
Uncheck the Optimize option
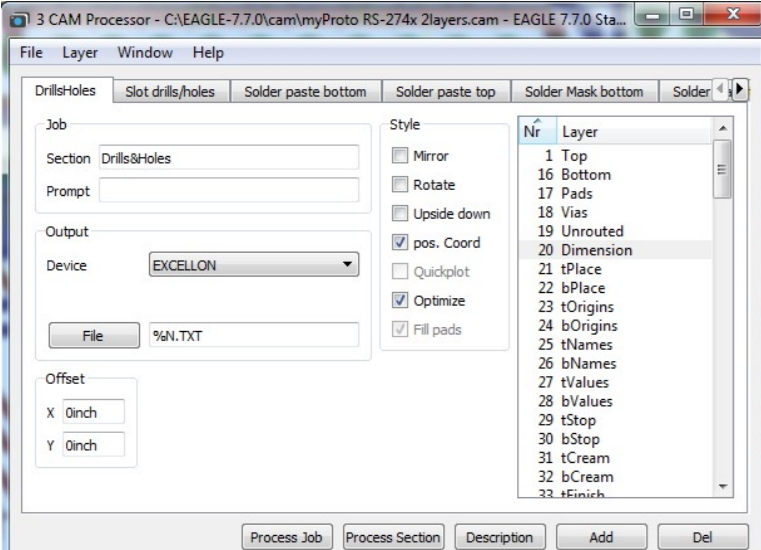point(400,300)
